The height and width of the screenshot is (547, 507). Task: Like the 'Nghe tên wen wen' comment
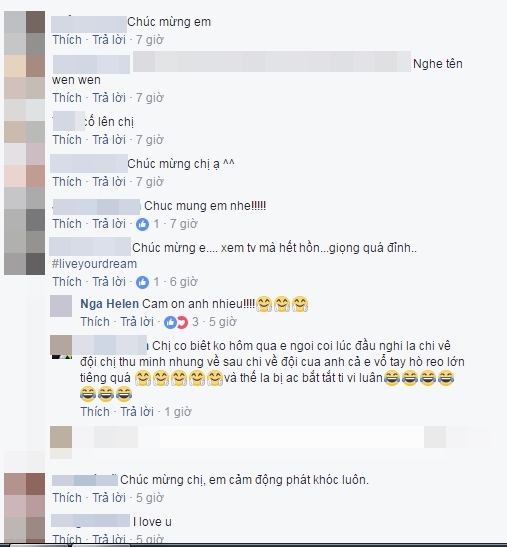(67, 98)
